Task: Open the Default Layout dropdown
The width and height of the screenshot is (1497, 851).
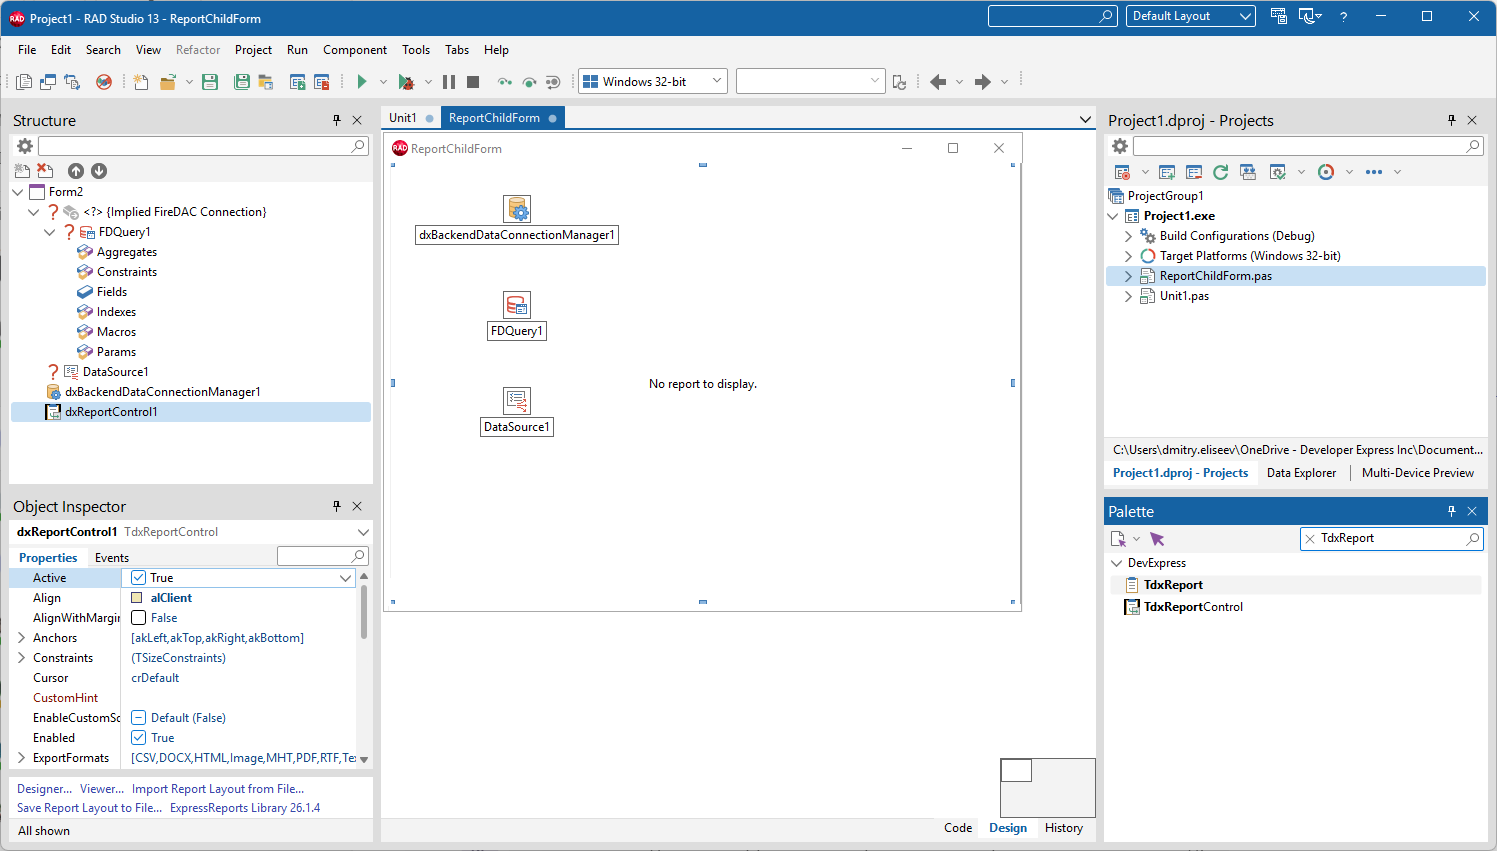Action: (1245, 16)
